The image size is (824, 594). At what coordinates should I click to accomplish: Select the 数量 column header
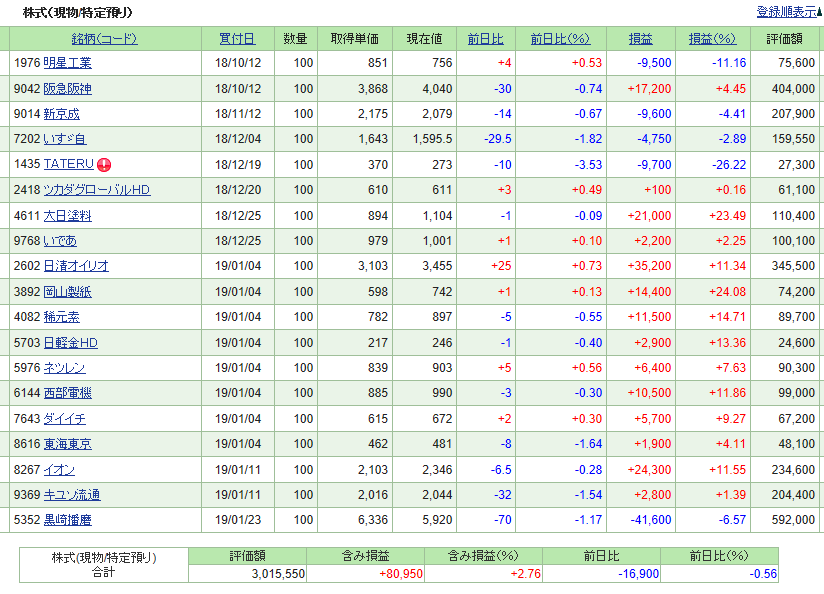click(295, 39)
